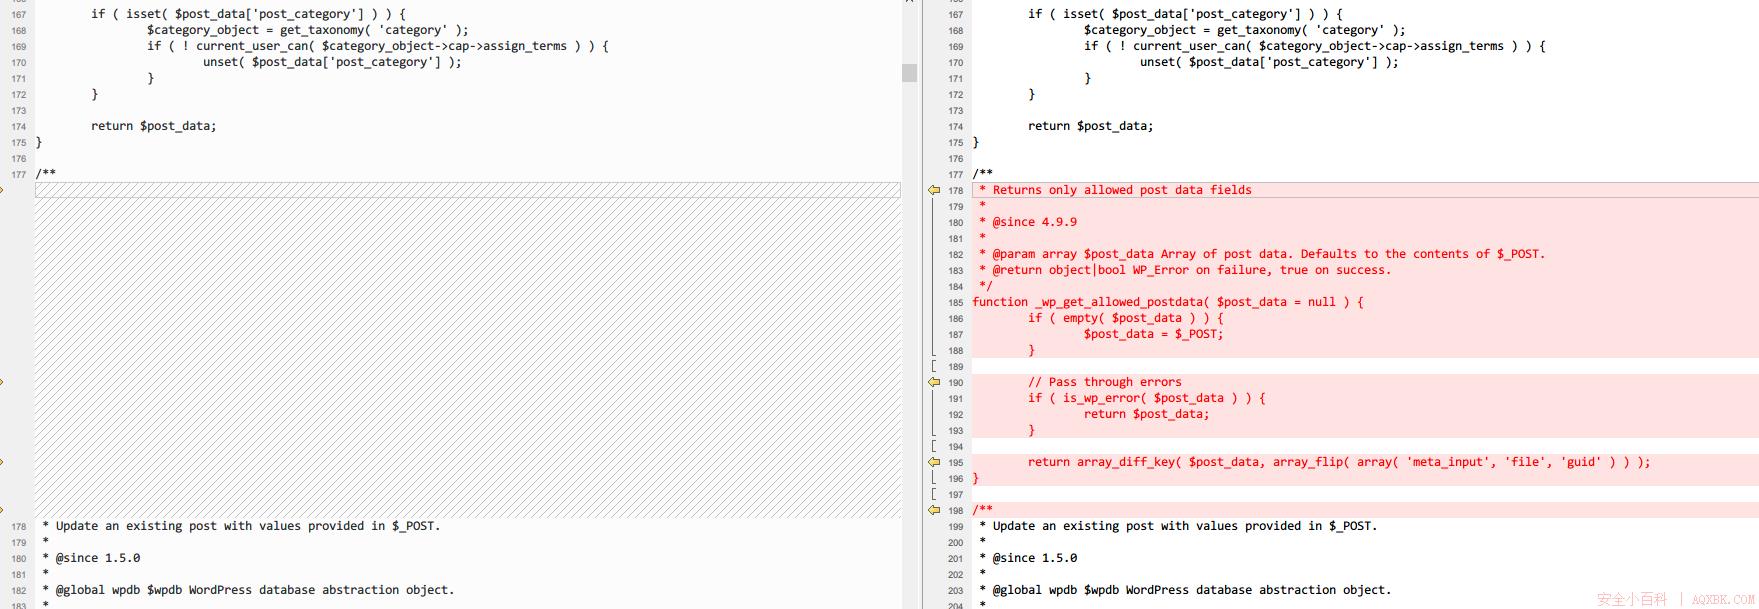This screenshot has height=609, width=1759.
Task: Click left pane '$category_object = get_taxonomy' line
Action: [308, 30]
